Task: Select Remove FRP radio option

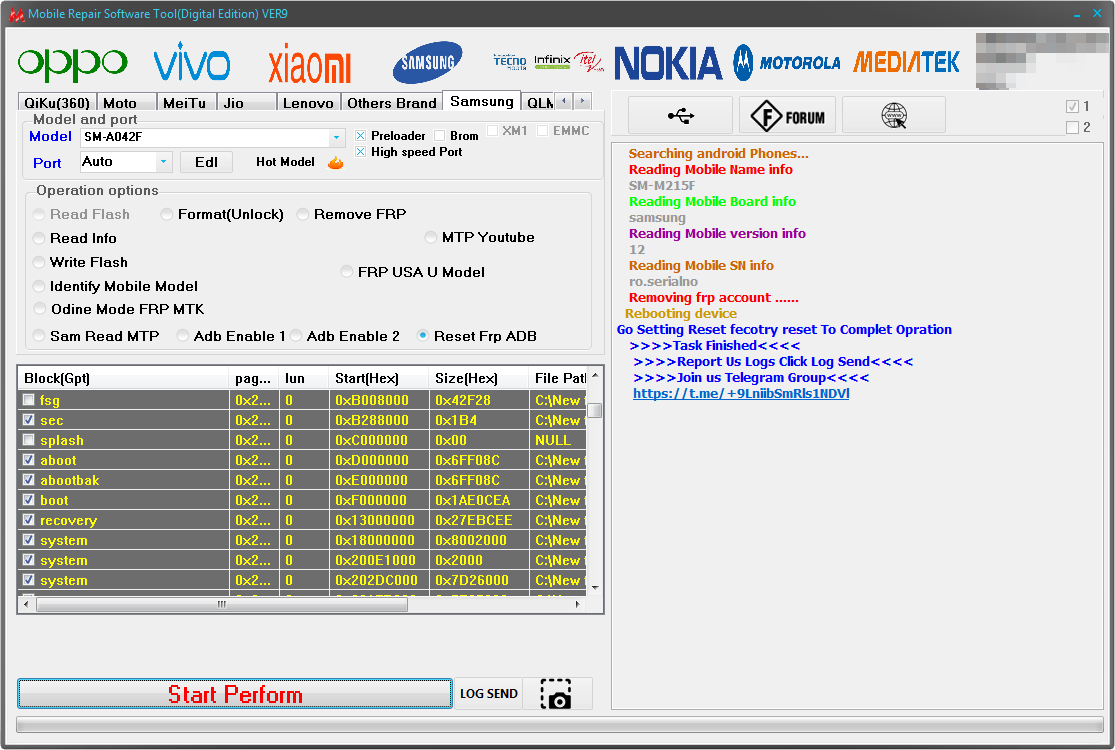Action: [303, 215]
